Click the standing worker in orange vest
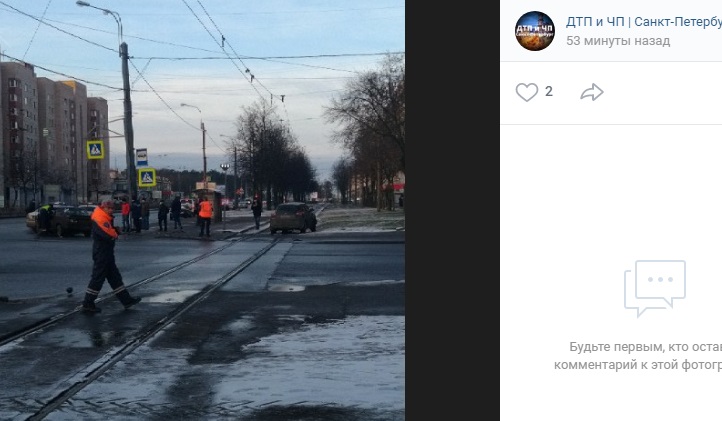The height and width of the screenshot is (421, 722). tap(205, 217)
